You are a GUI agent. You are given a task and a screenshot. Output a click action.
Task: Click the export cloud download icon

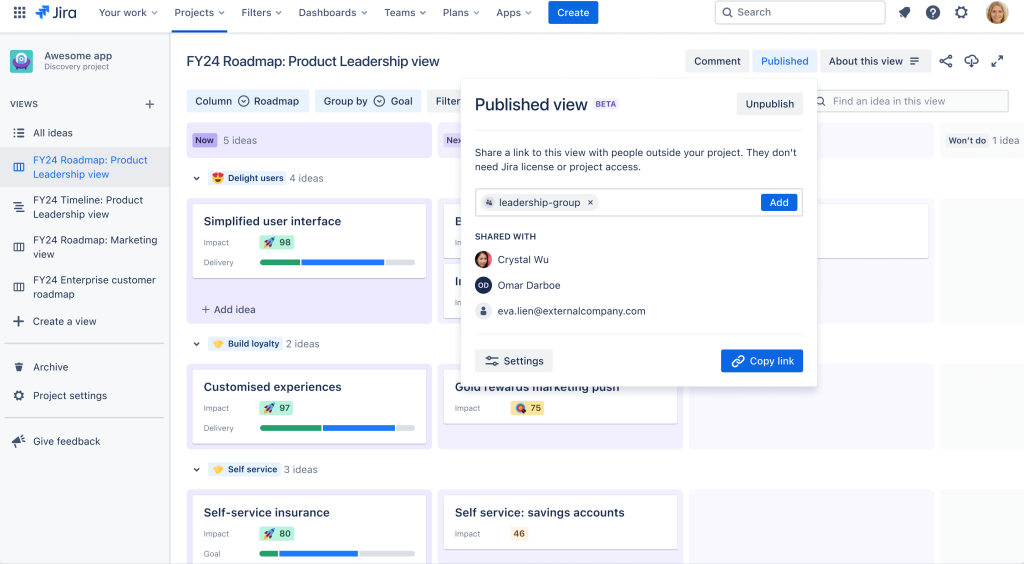pos(972,61)
